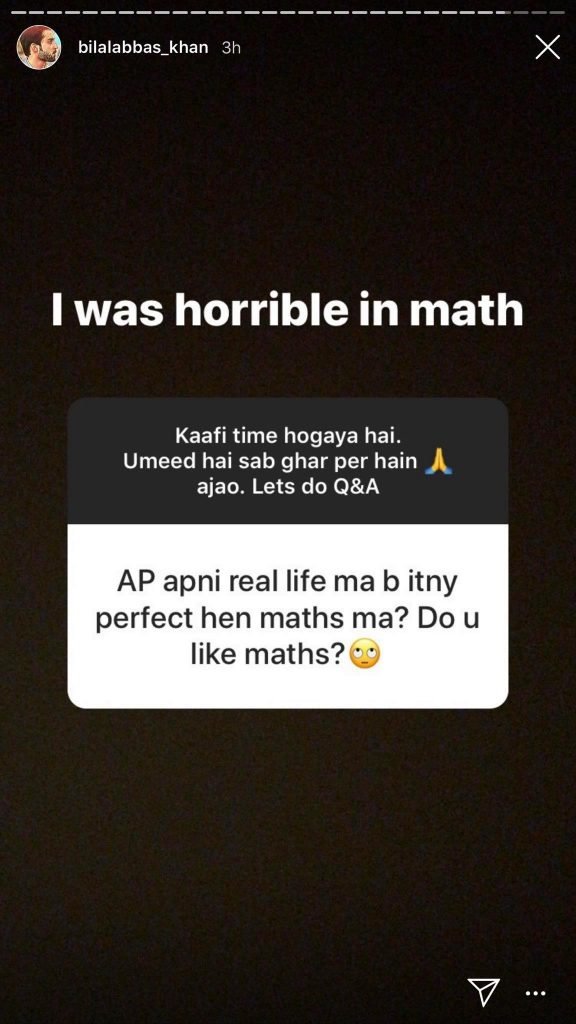Click "like maths?" in the response
Viewport: 576px width, 1024px height.
pyautogui.click(x=268, y=654)
